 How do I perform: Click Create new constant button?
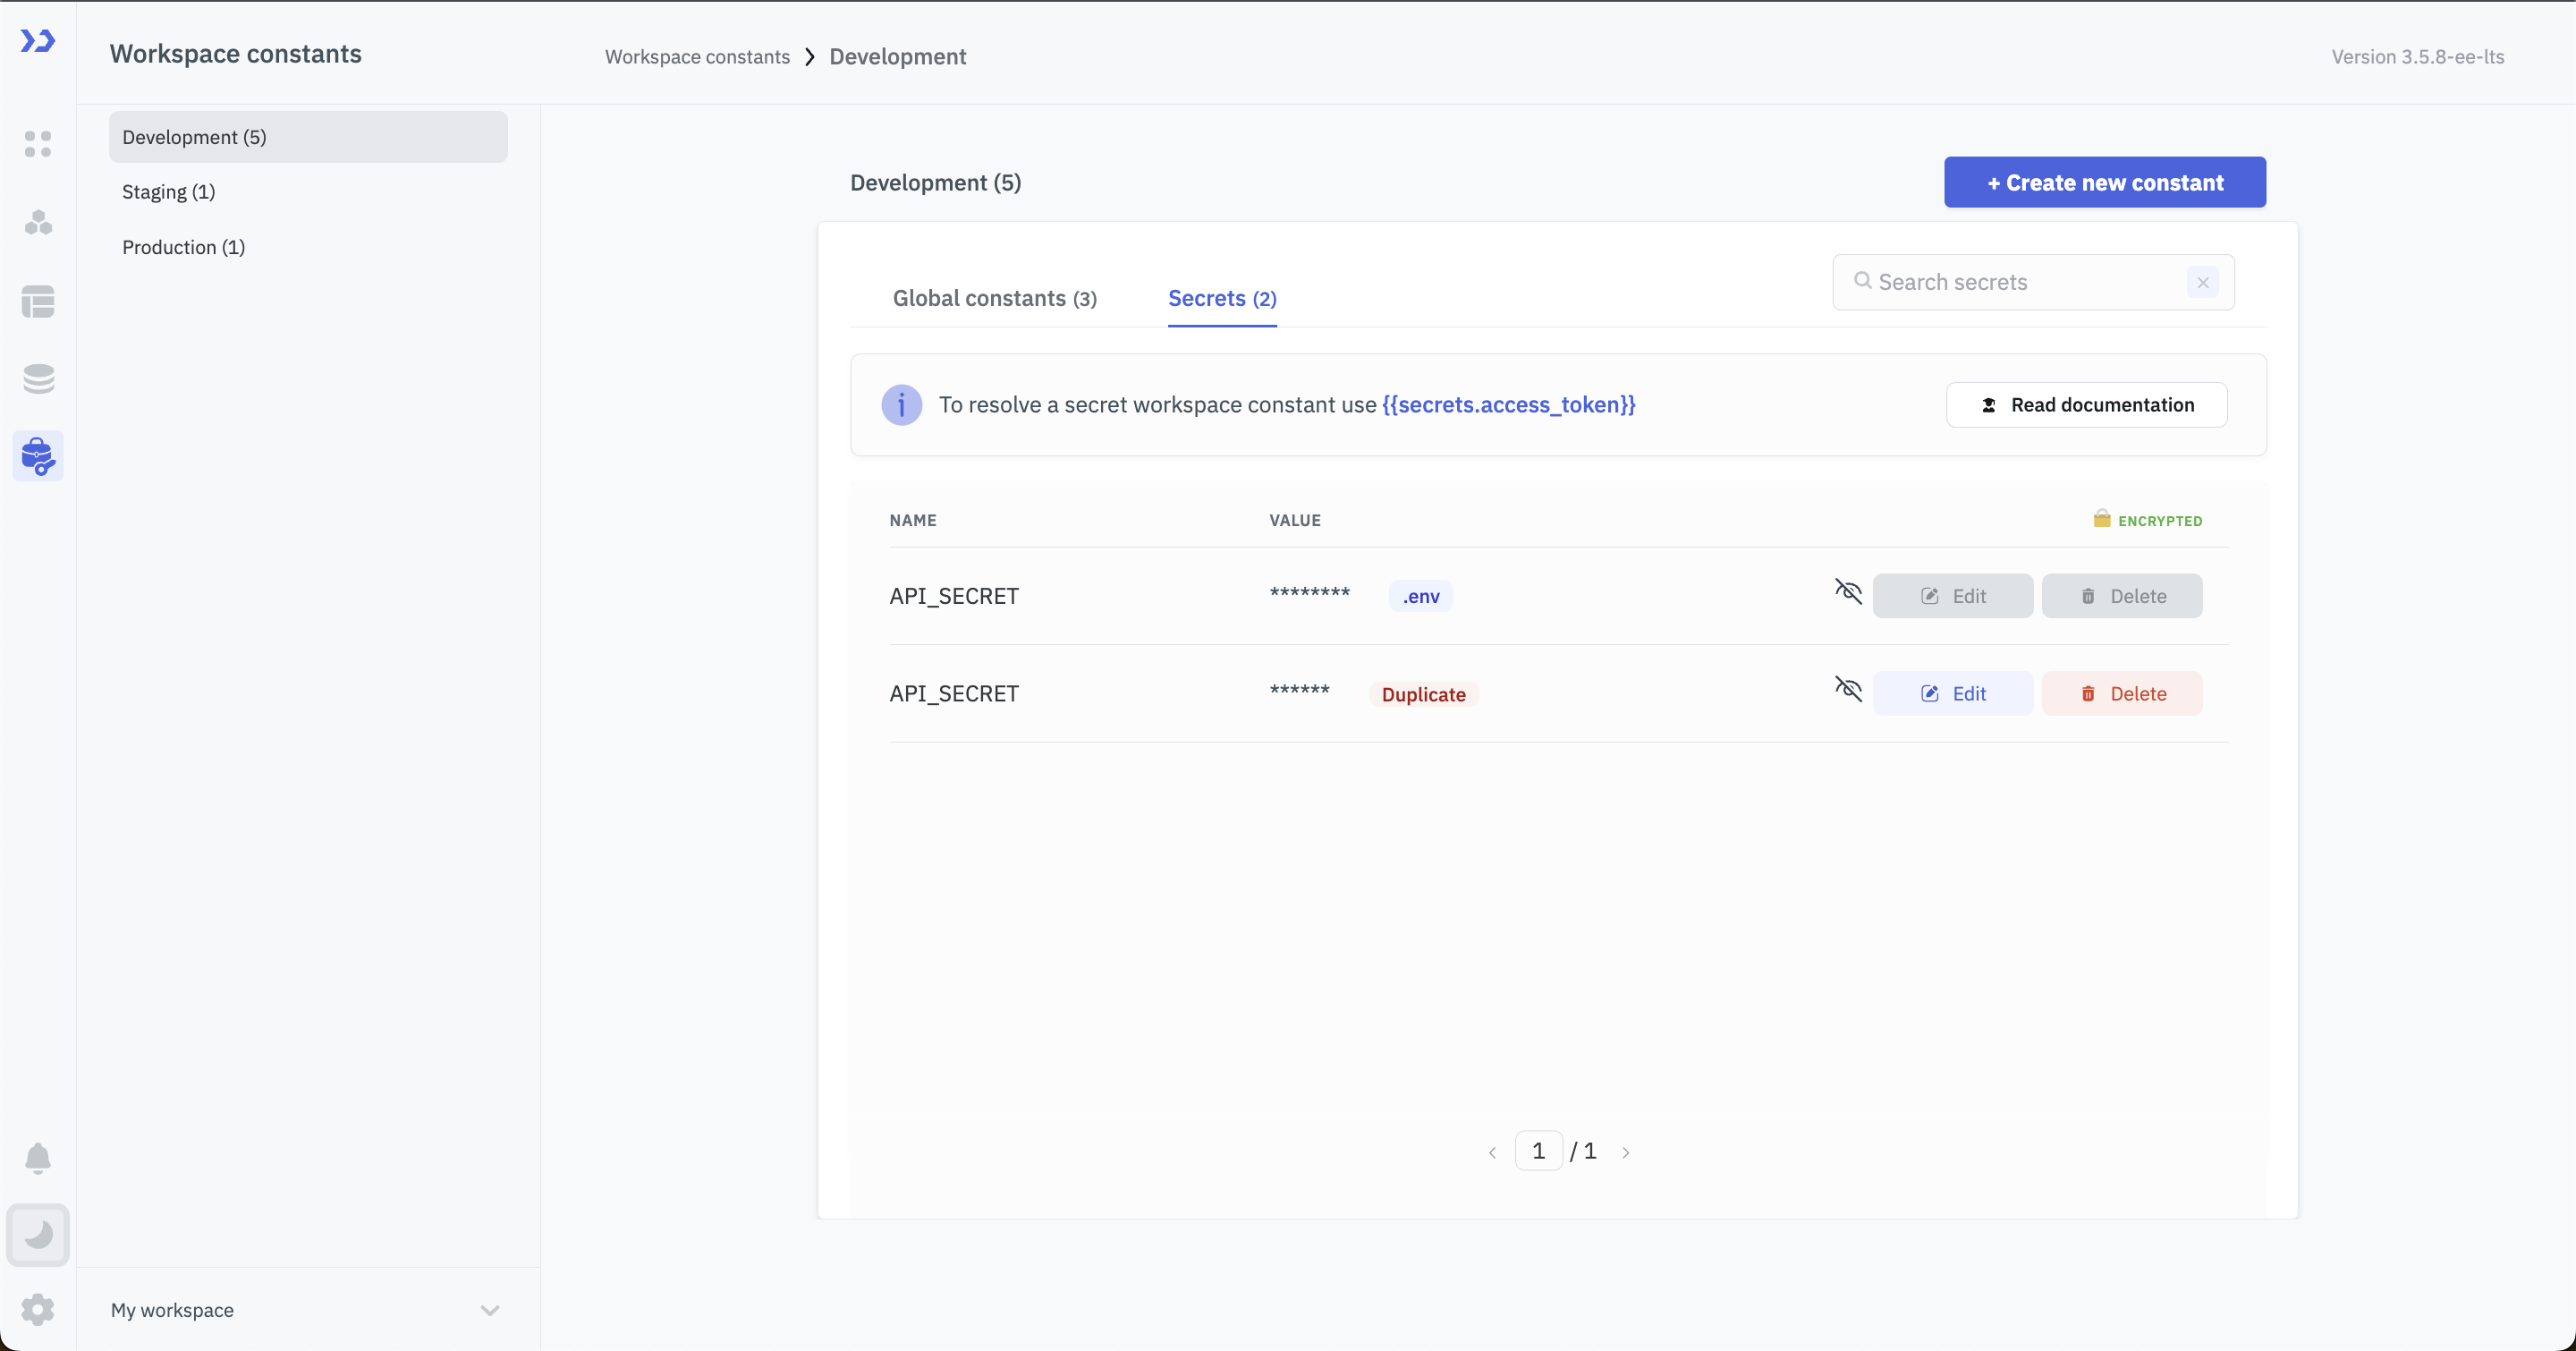(x=2104, y=182)
